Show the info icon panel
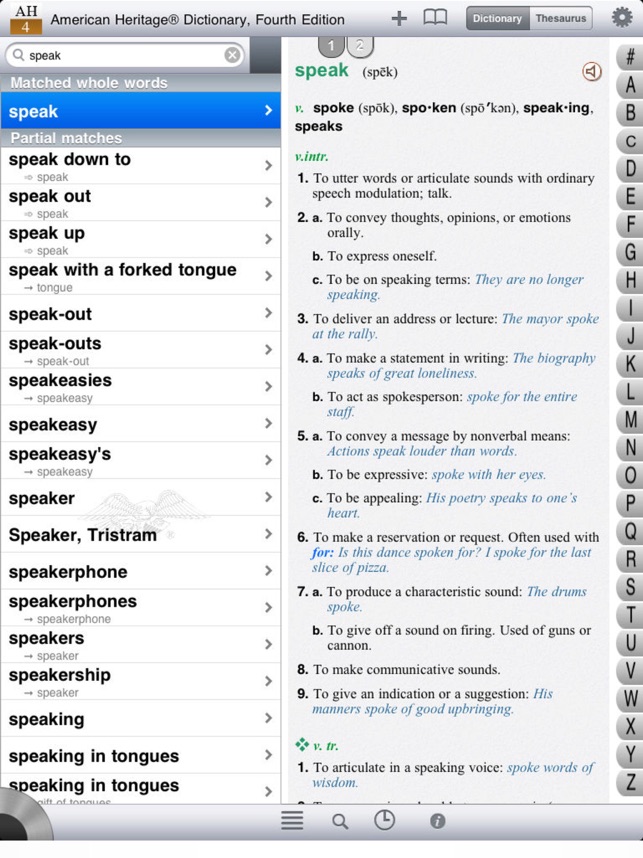The height and width of the screenshot is (858, 643). tap(437, 821)
